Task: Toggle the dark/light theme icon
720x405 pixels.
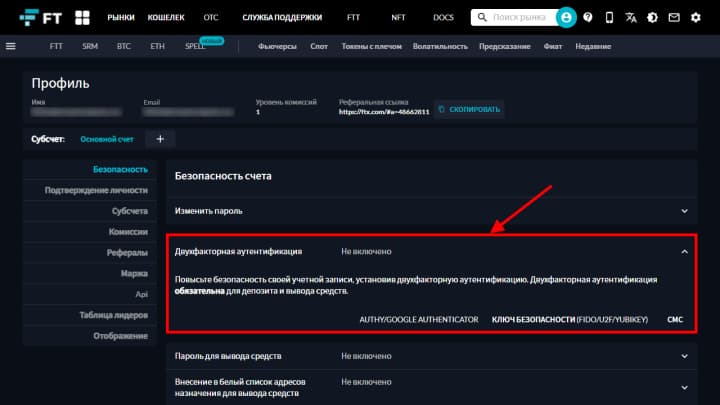Action: tap(652, 17)
